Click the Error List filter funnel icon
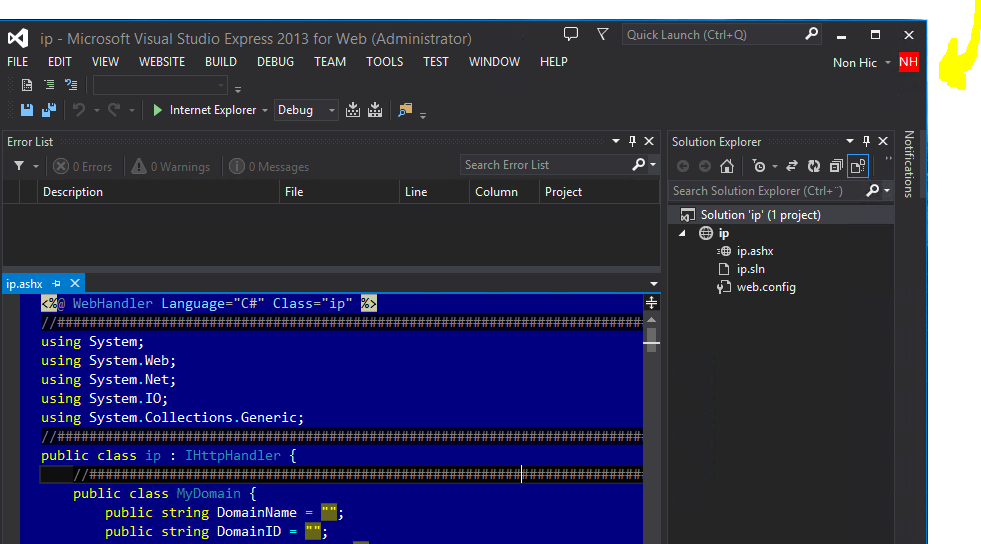The width and height of the screenshot is (981, 544). point(19,166)
